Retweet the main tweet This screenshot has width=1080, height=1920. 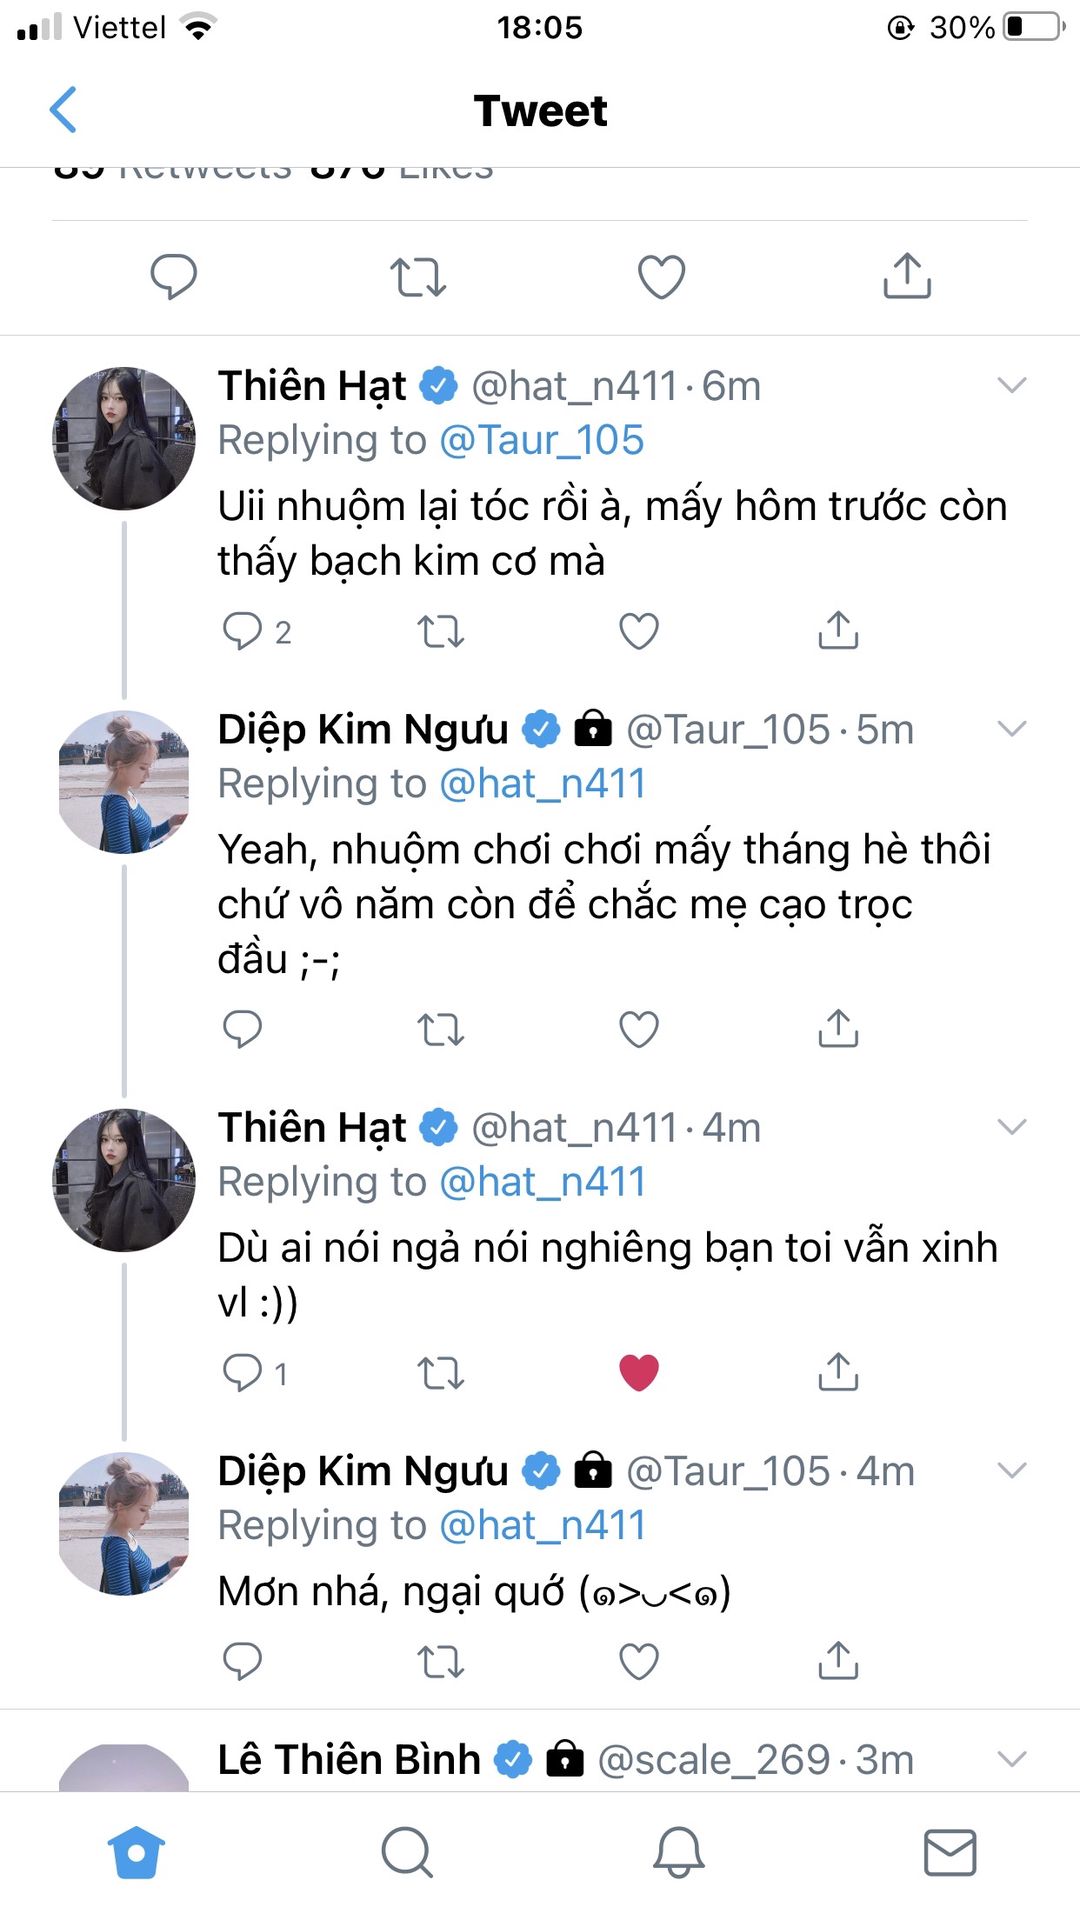pyautogui.click(x=417, y=277)
